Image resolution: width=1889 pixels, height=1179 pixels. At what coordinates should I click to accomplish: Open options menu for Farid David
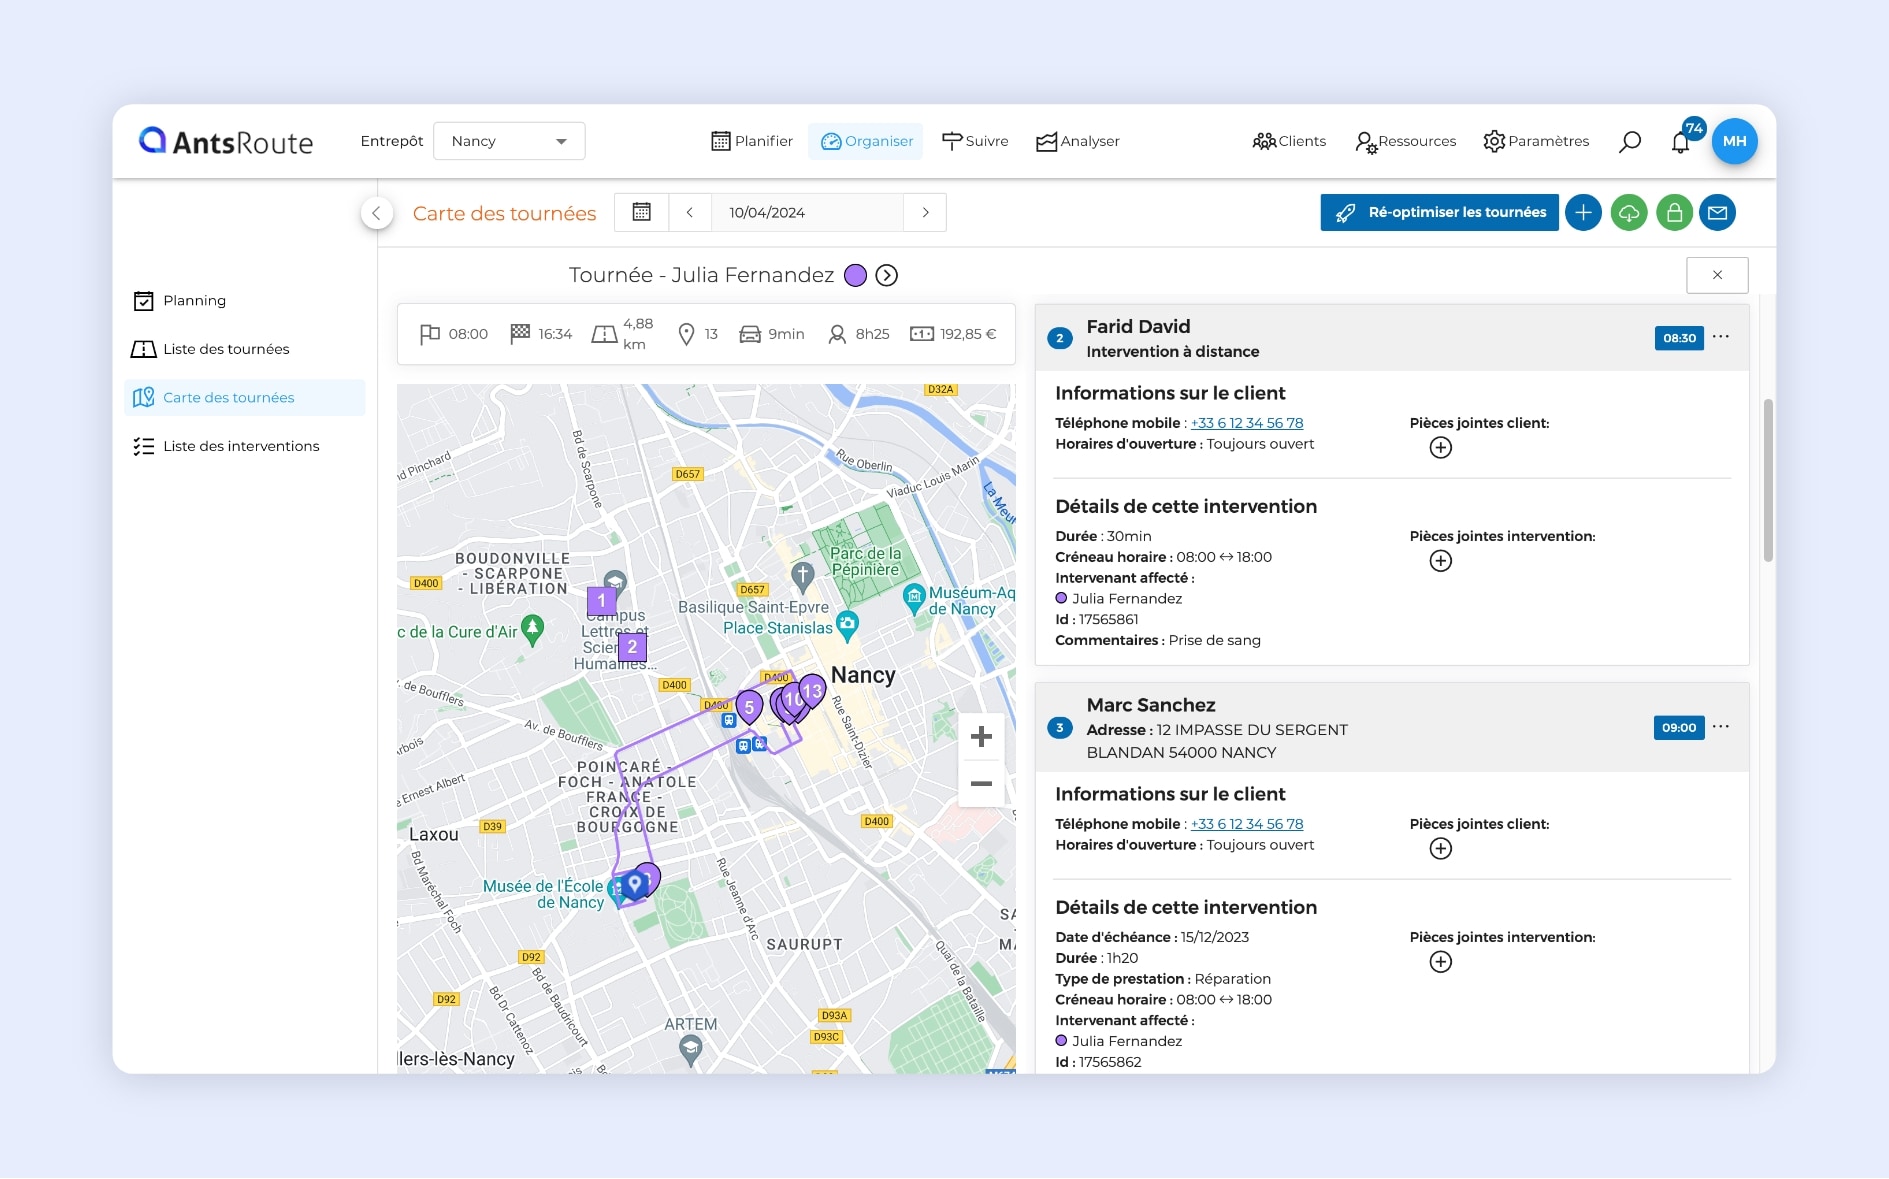1720,337
